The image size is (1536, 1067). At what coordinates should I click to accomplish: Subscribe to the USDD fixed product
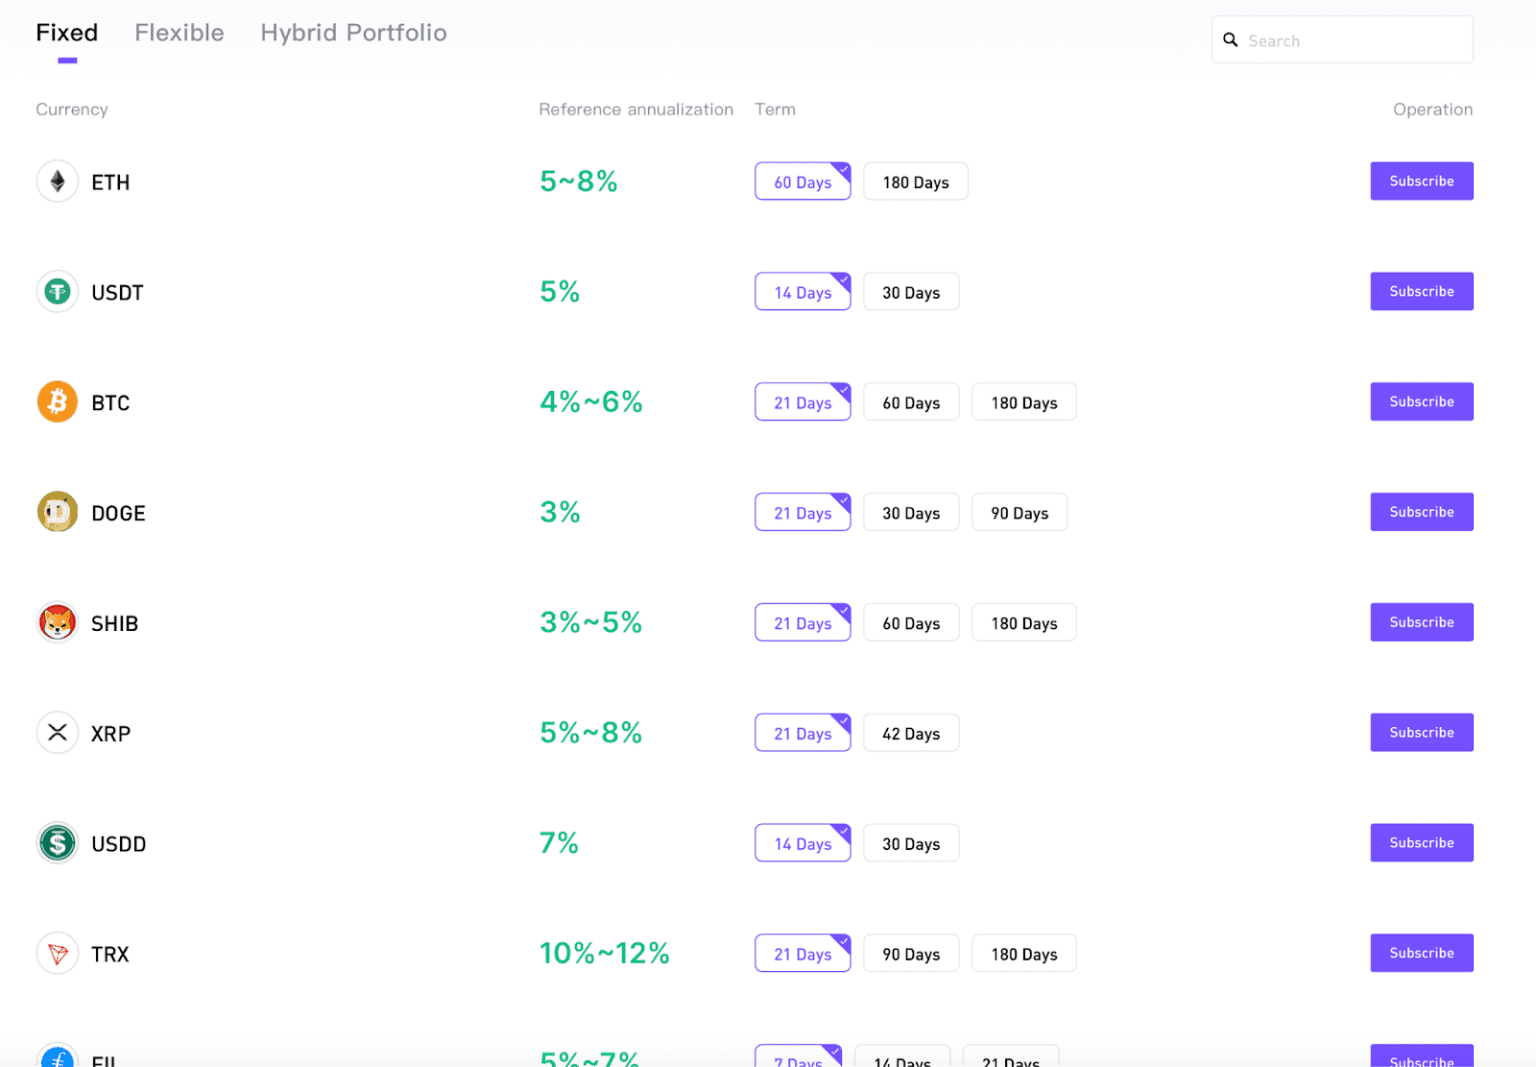[x=1421, y=842]
